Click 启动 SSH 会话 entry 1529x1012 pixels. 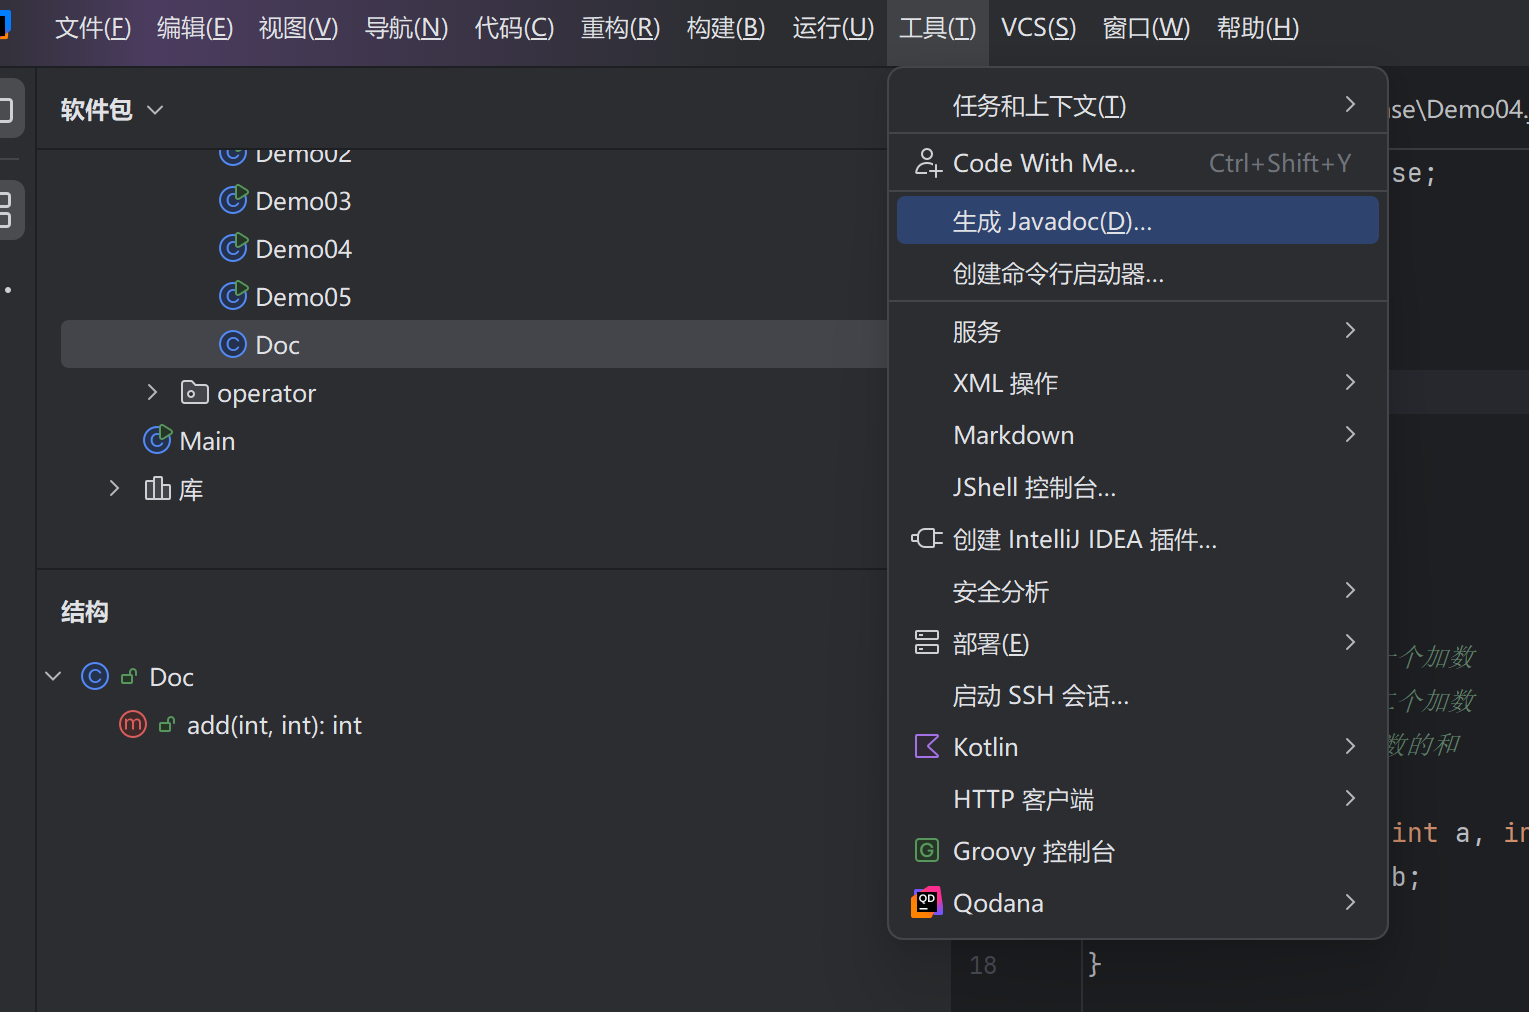tap(1040, 695)
